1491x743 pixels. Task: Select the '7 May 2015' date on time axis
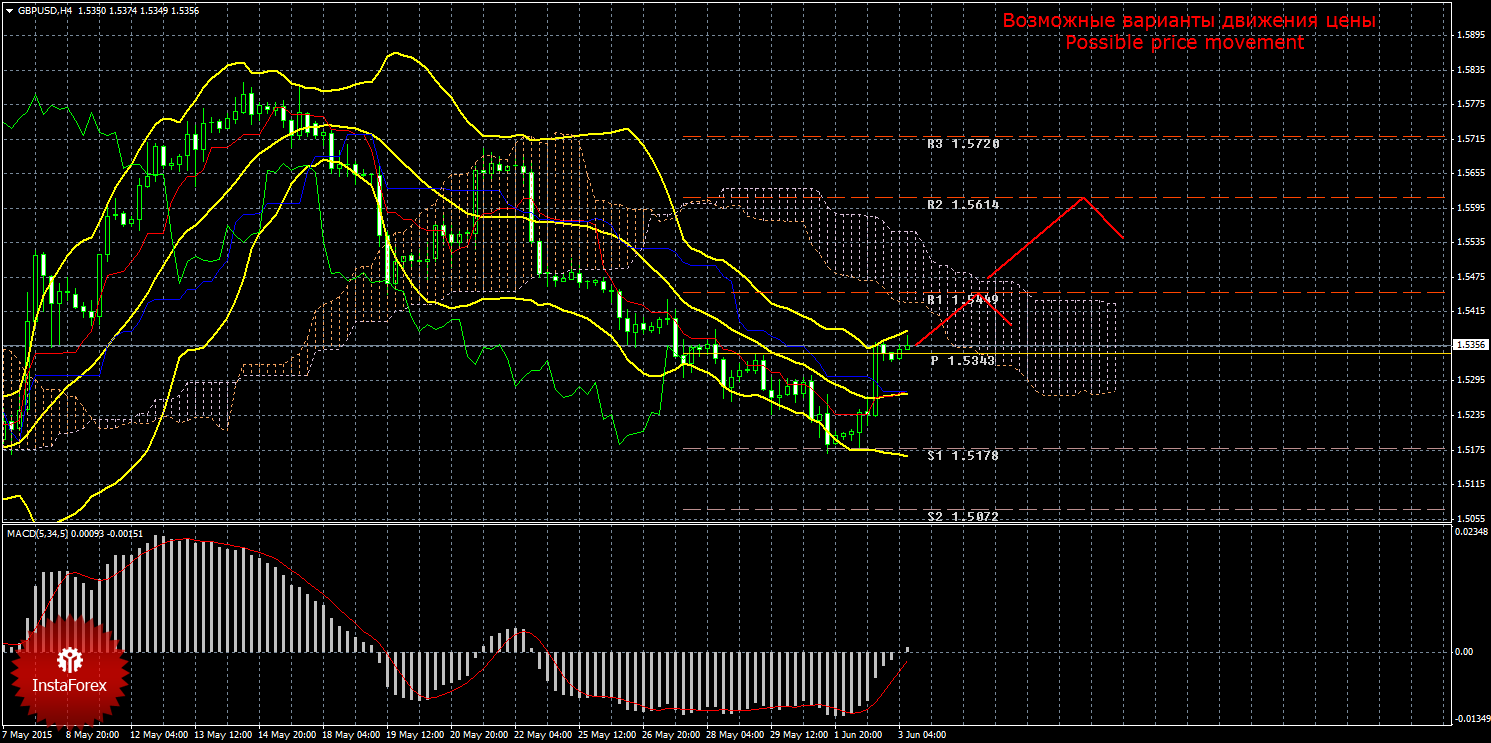[x=29, y=734]
